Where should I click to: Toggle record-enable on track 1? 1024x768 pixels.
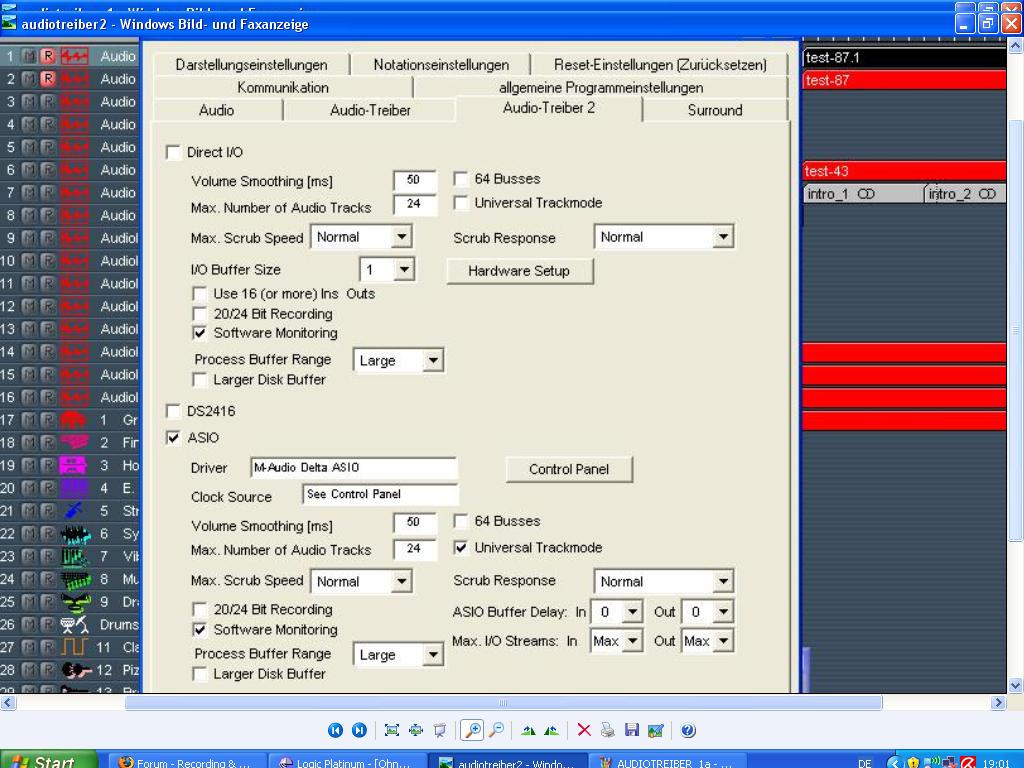point(48,56)
